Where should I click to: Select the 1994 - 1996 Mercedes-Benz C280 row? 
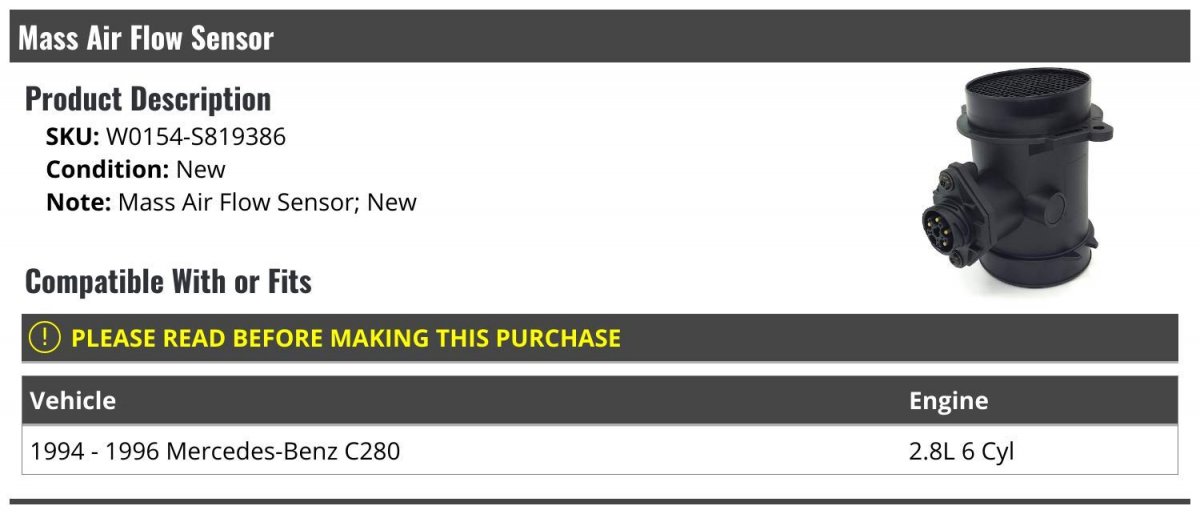[600, 451]
